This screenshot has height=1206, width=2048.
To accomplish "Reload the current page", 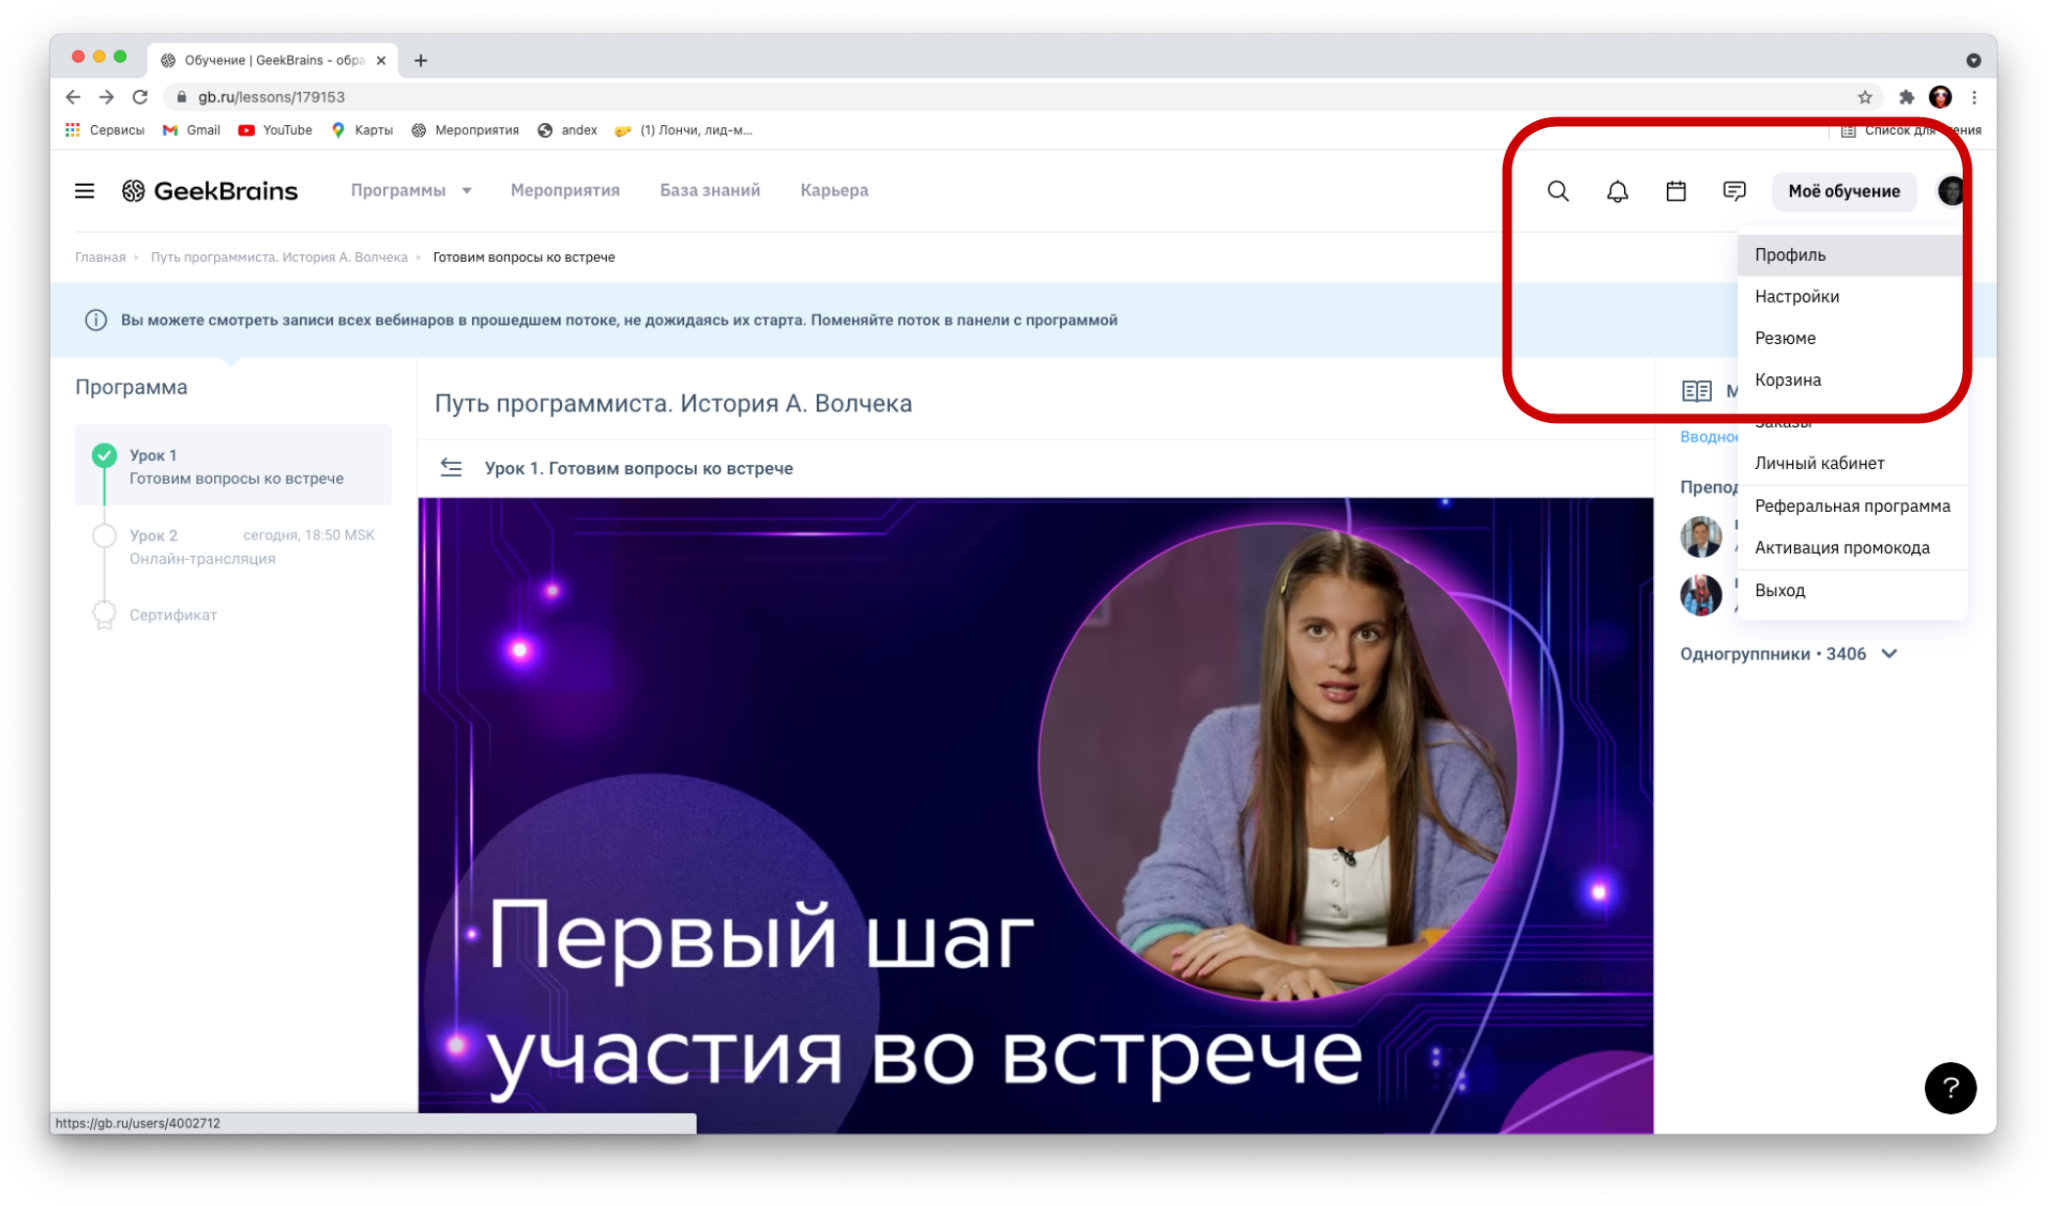I will 140,97.
